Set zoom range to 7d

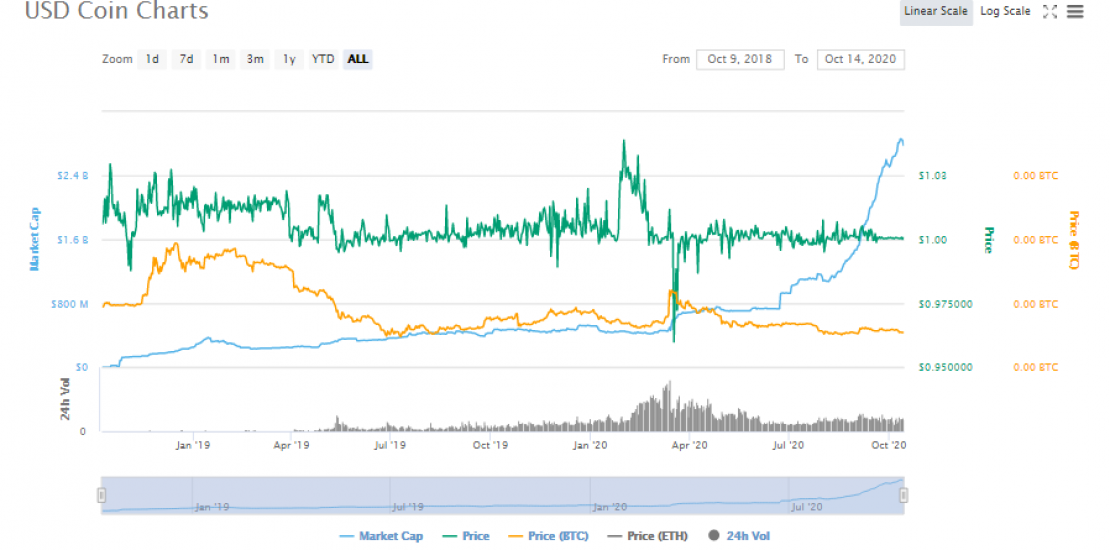186,59
